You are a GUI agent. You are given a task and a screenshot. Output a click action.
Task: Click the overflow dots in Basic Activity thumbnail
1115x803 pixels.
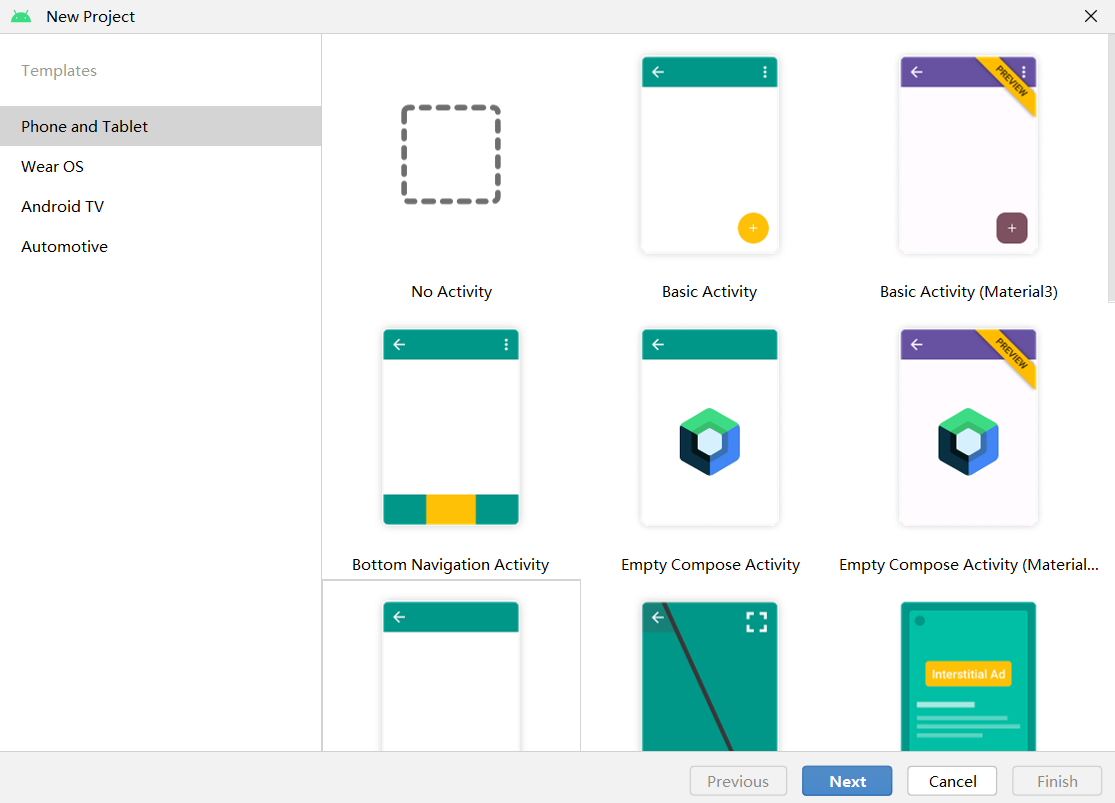click(764, 72)
